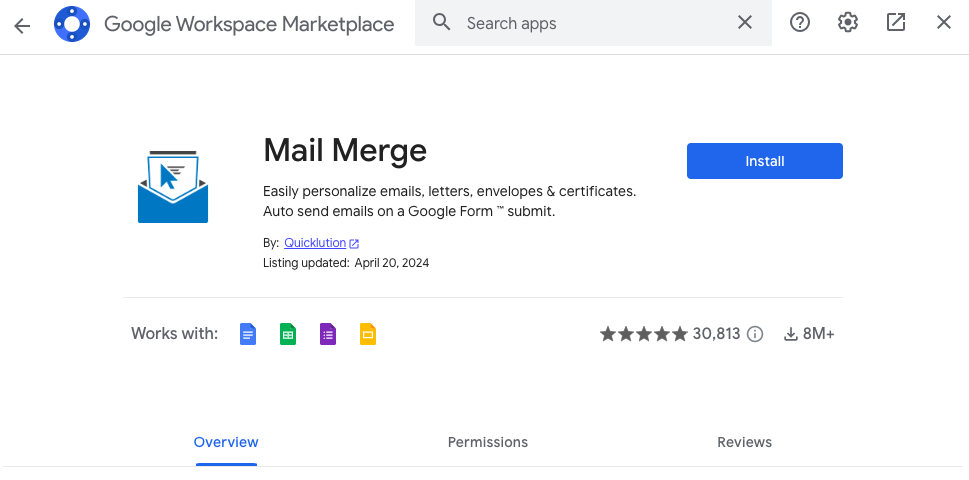Click the magnifier search icon
This screenshot has width=969, height=480.
(x=441, y=23)
